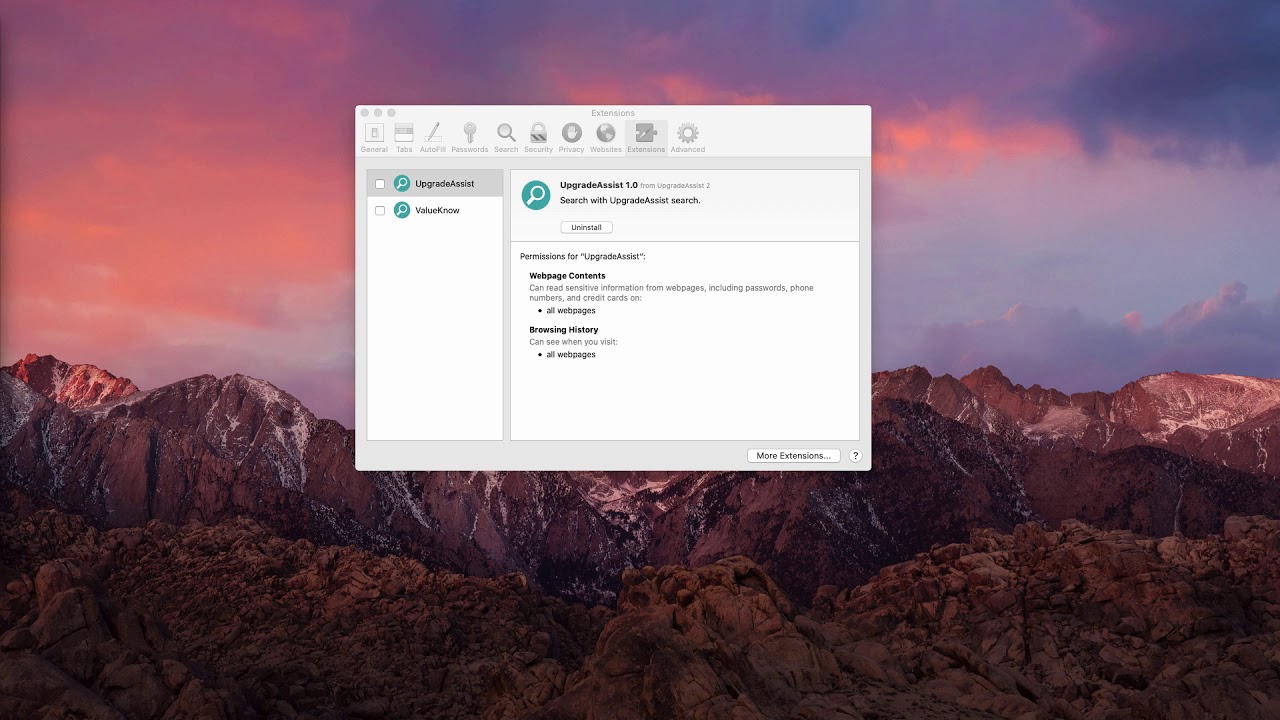Click the ValueKnow magnifier icon
The width and height of the screenshot is (1280, 720).
tap(402, 210)
